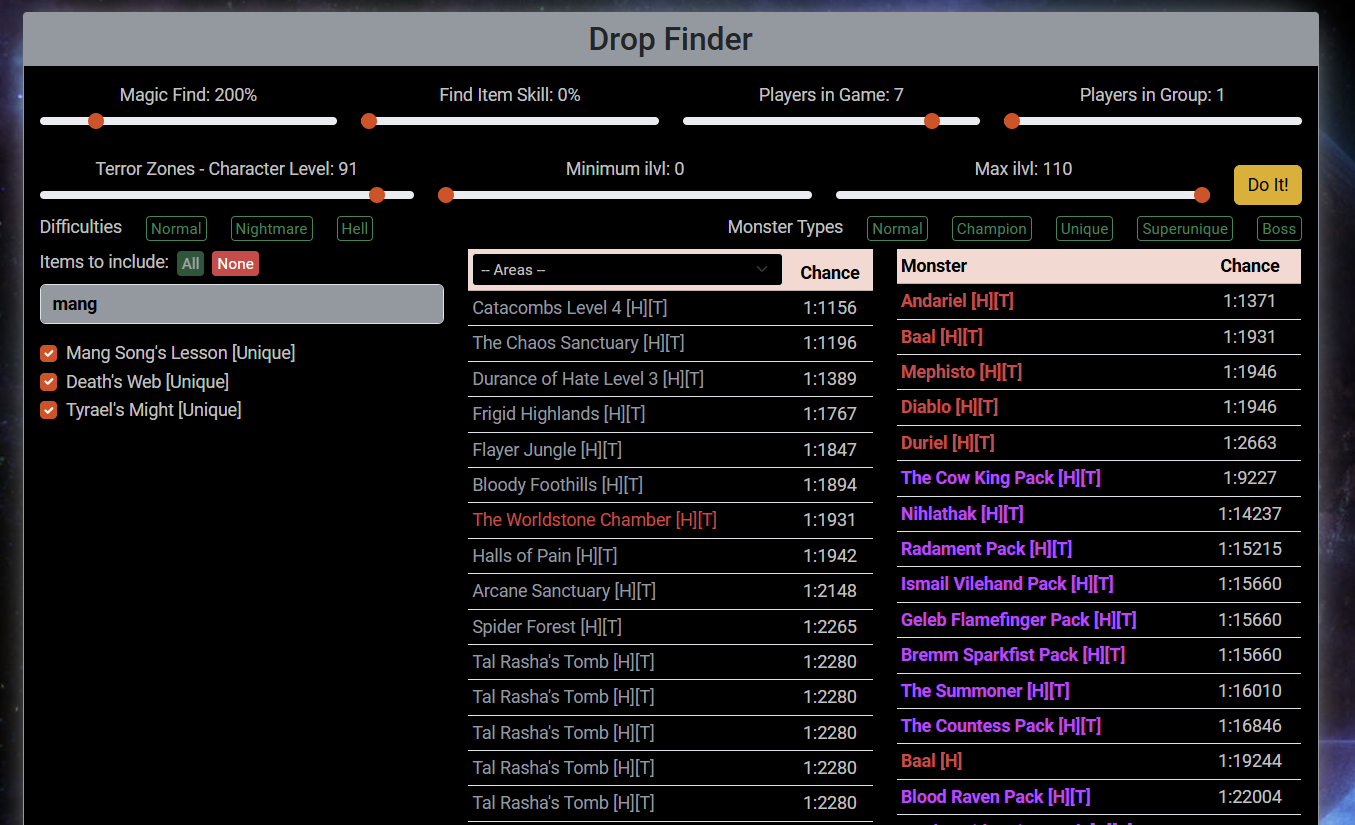Sort areas by Chance column header
This screenshot has width=1355, height=825.
pos(829,273)
